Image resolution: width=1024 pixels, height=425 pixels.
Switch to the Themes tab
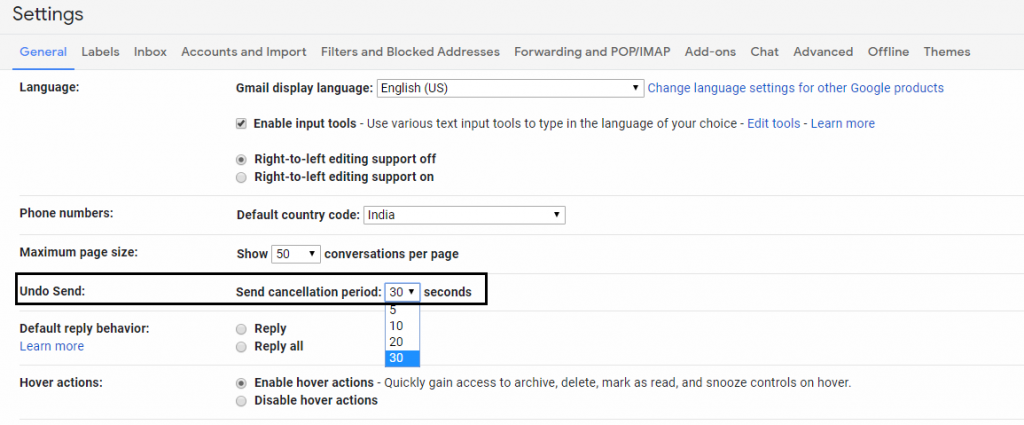(x=947, y=52)
